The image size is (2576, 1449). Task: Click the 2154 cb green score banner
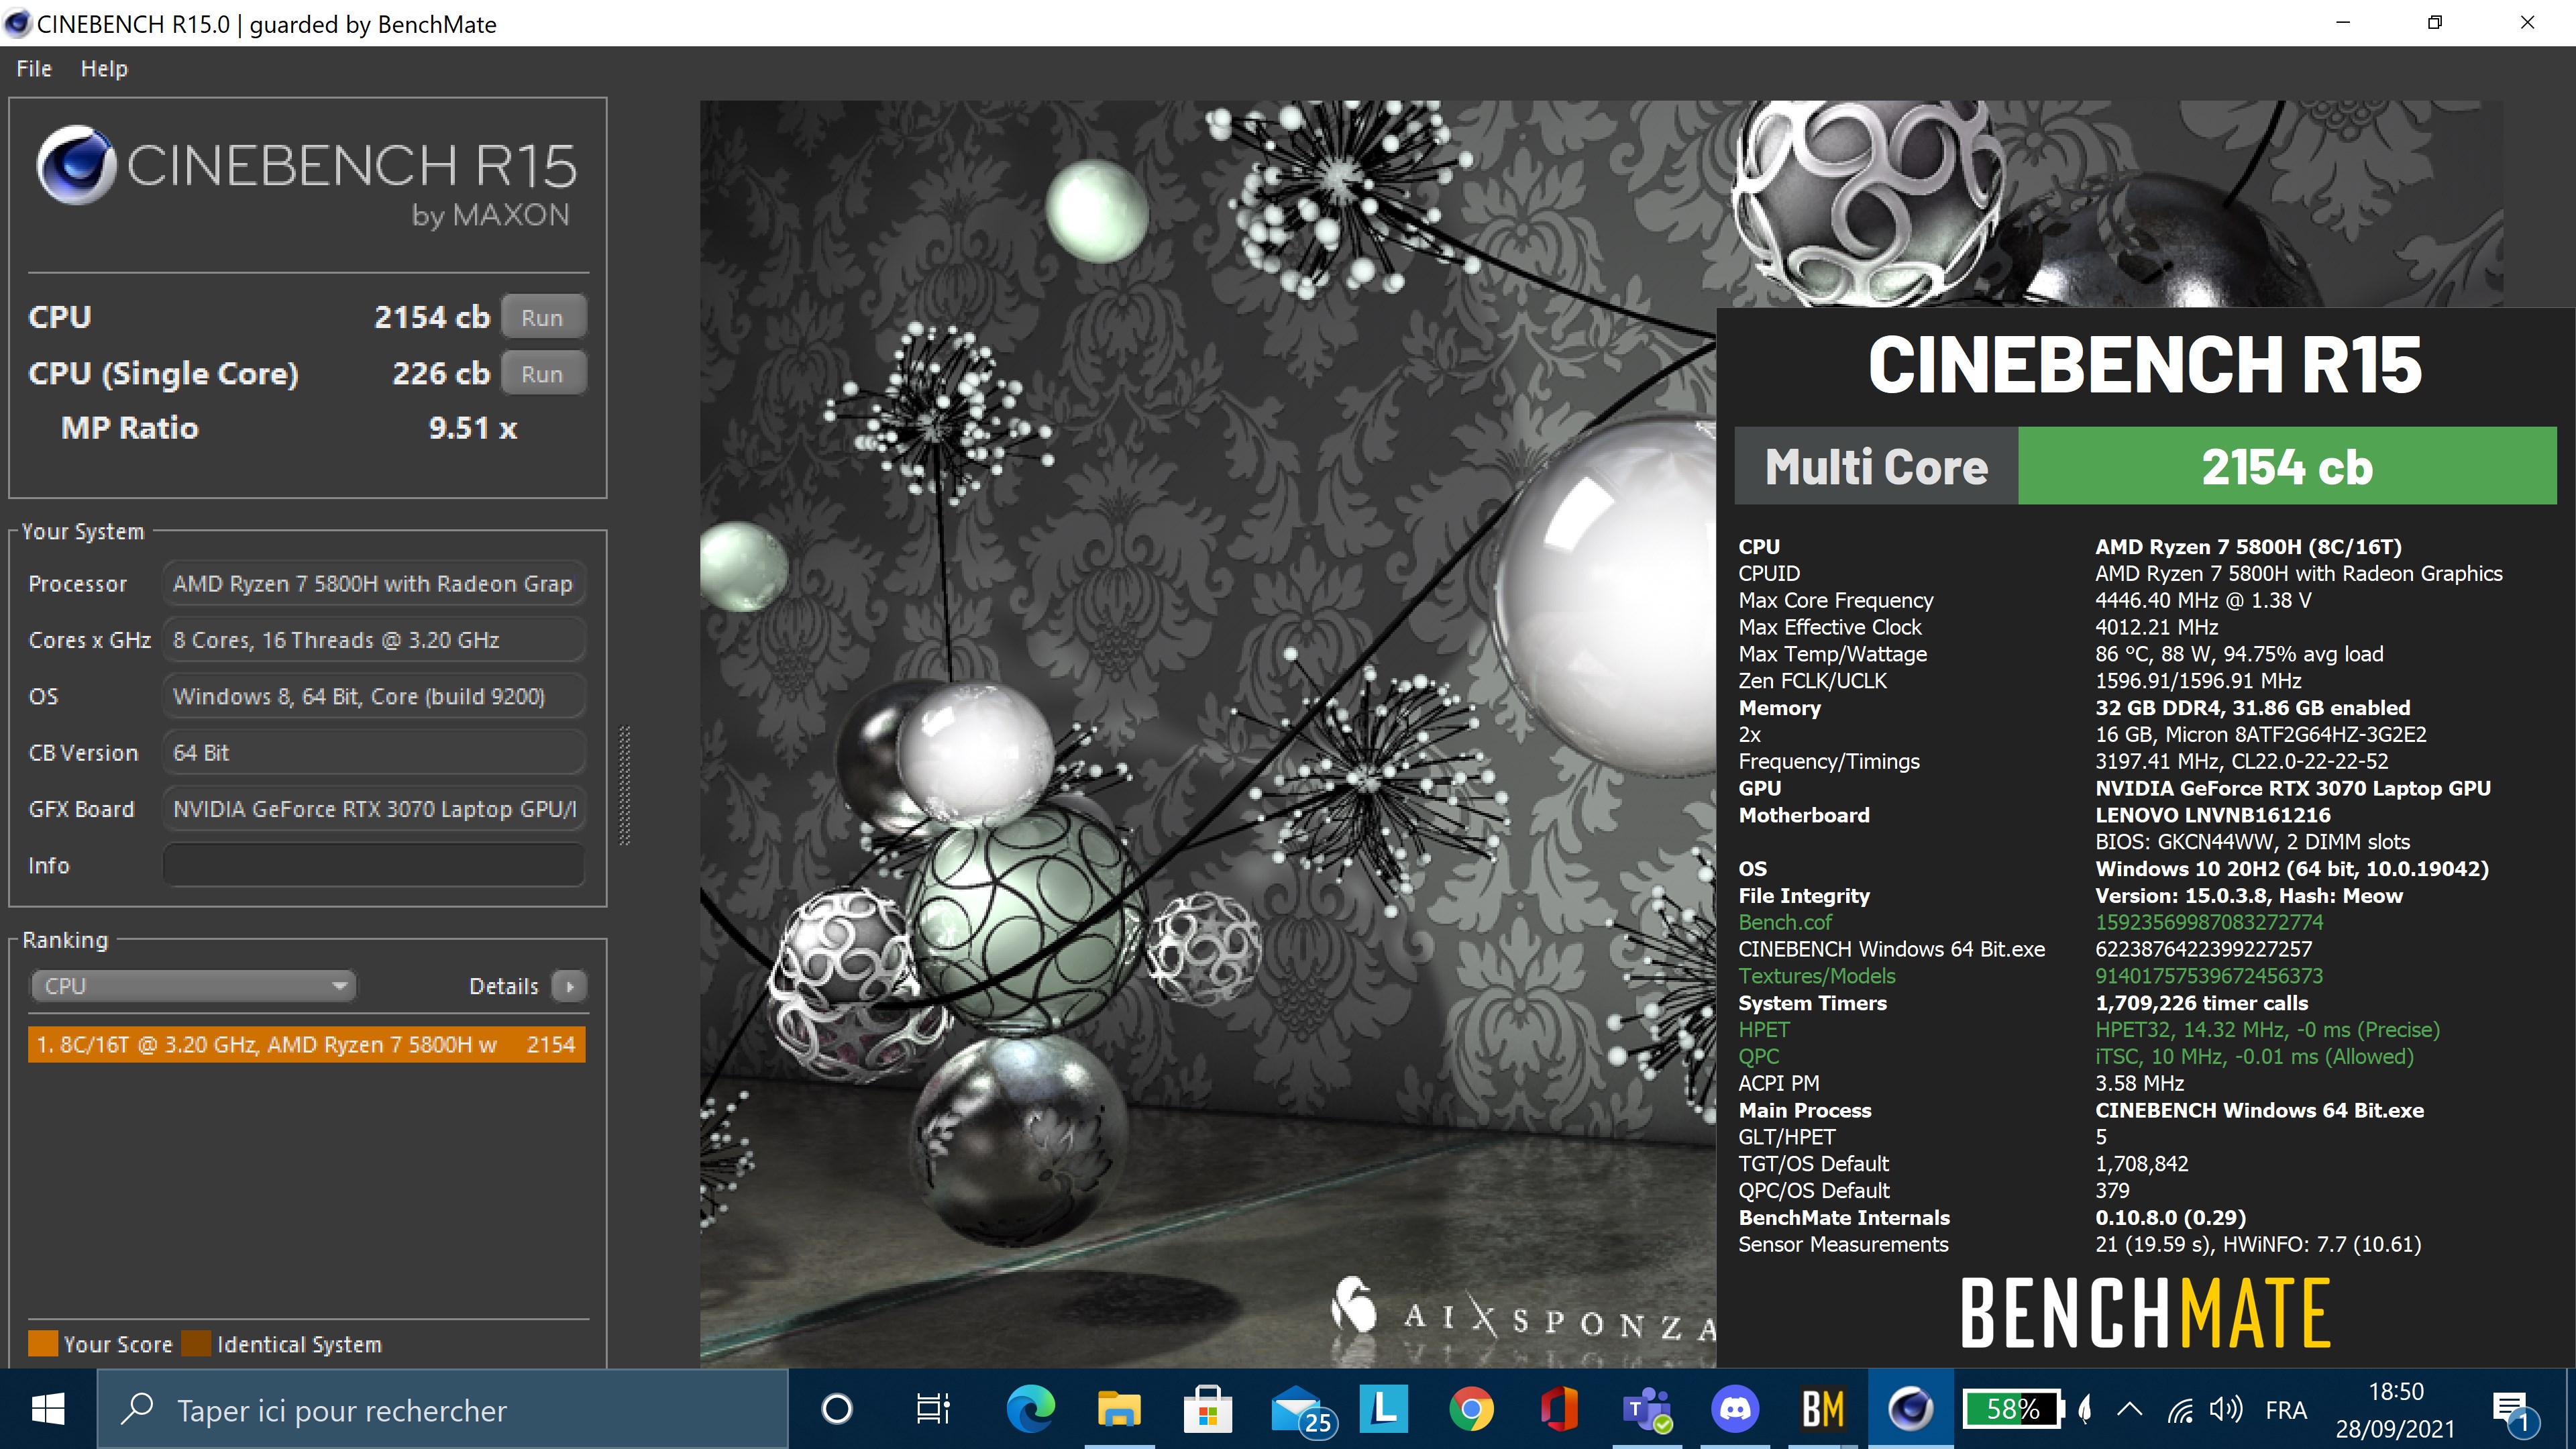pos(2287,467)
